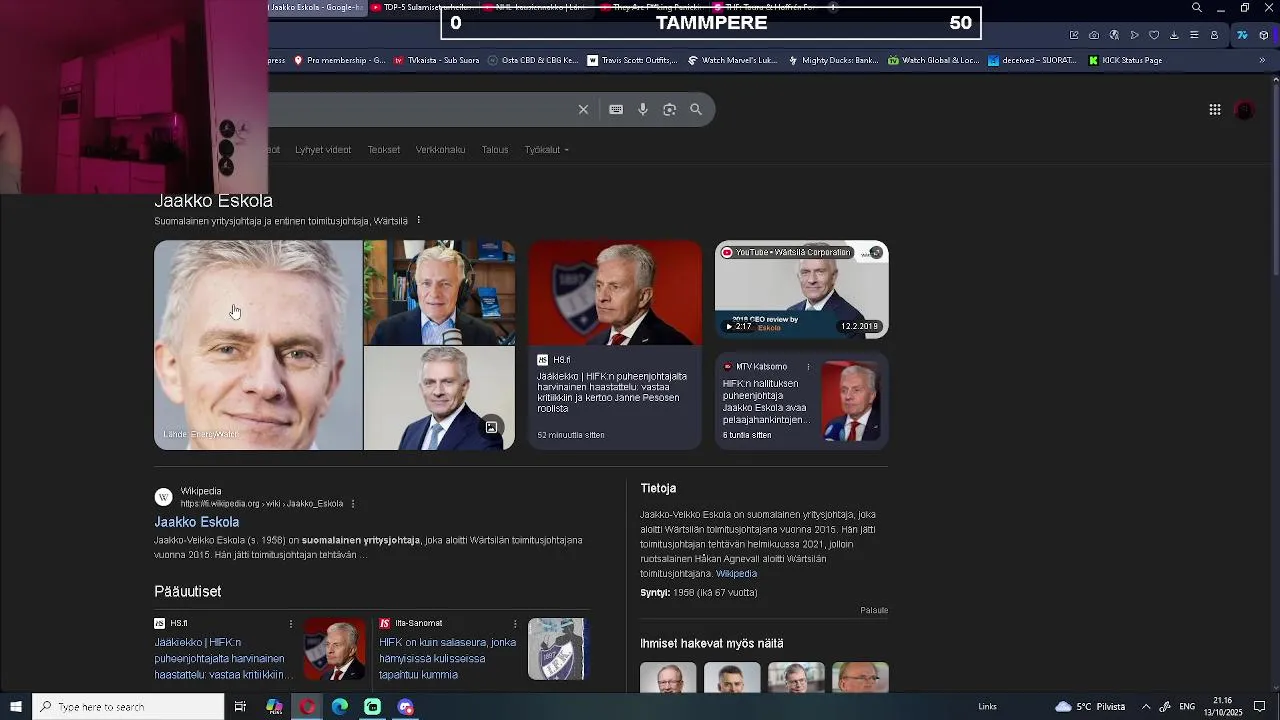Image resolution: width=1280 pixels, height=720 pixels.
Task: Open the large portrait photo of Jaakko Eskola
Action: pyautogui.click(x=258, y=345)
